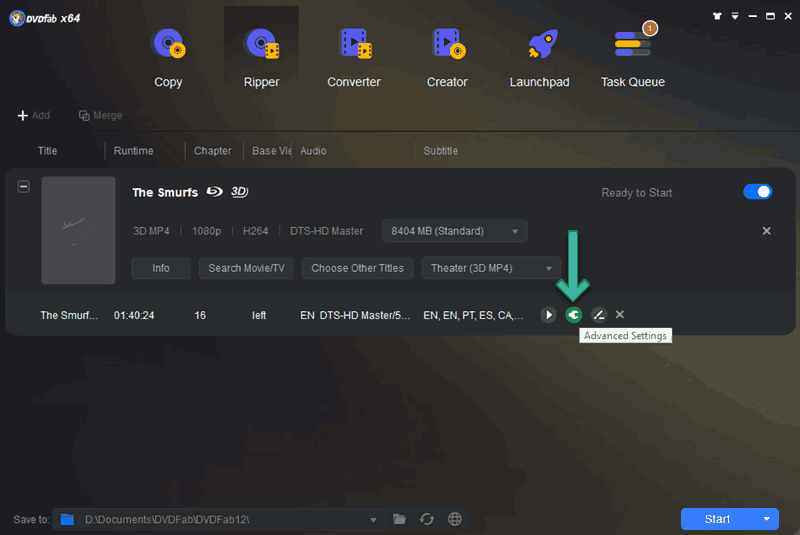Open the 8404 MB (Standard) size dropdown
This screenshot has height=535, width=800.
click(454, 231)
